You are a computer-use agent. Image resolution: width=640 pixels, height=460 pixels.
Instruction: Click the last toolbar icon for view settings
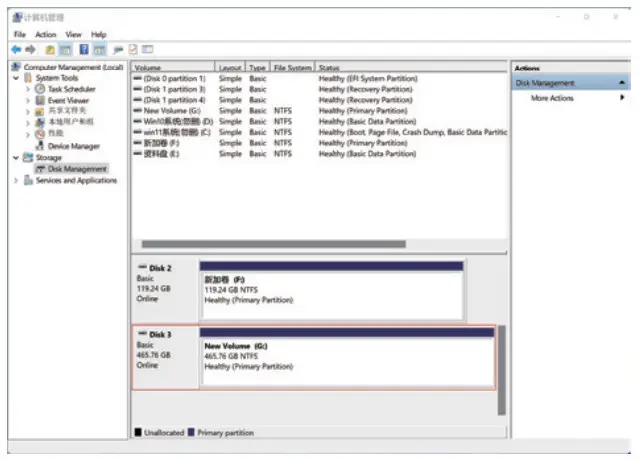pos(147,50)
